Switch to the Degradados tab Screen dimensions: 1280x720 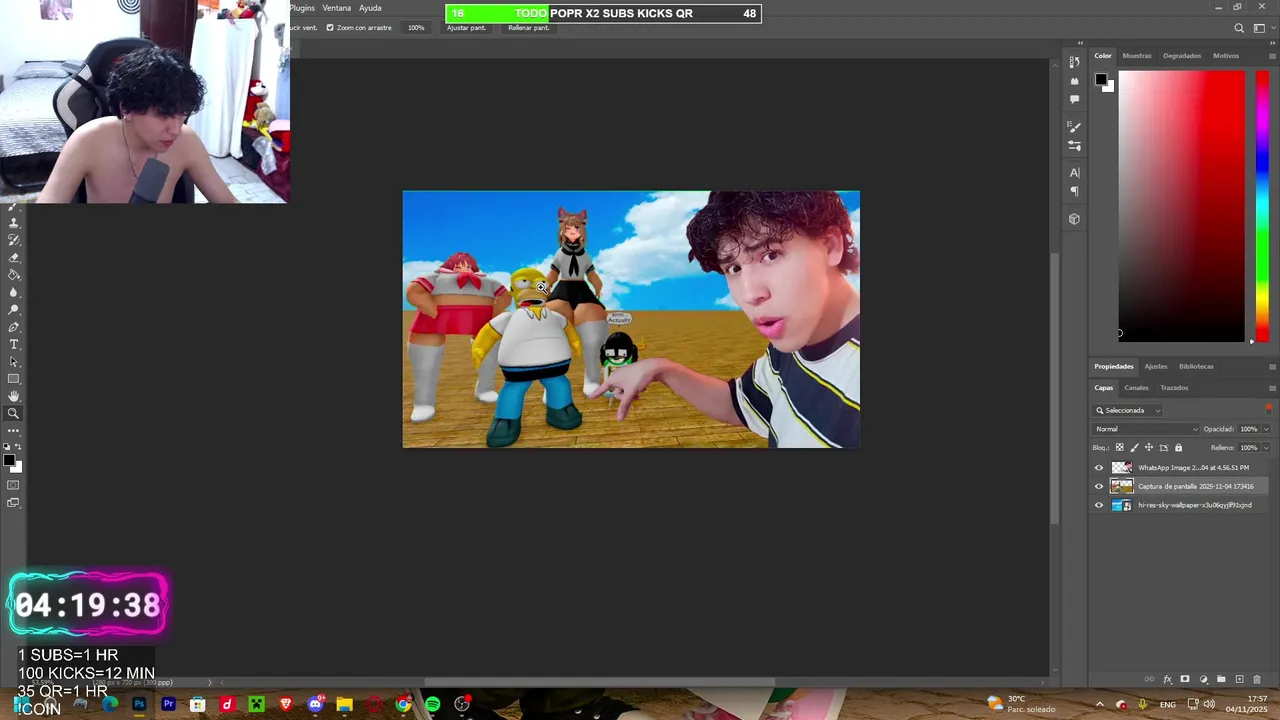[x=1182, y=56]
